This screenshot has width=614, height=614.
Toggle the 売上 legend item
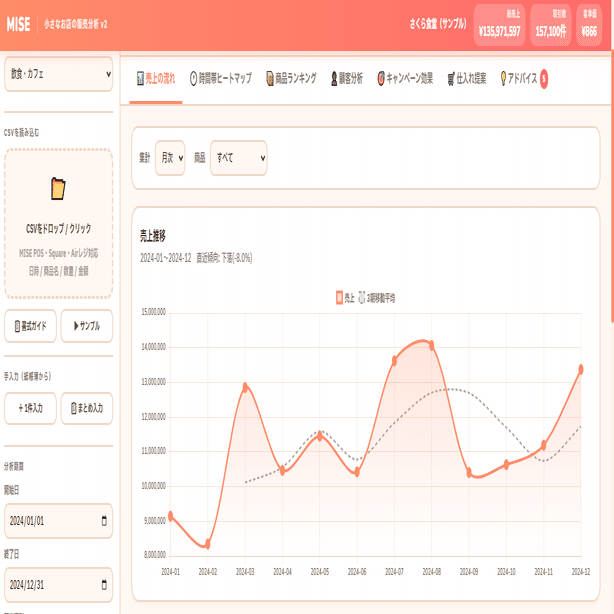pos(345,298)
